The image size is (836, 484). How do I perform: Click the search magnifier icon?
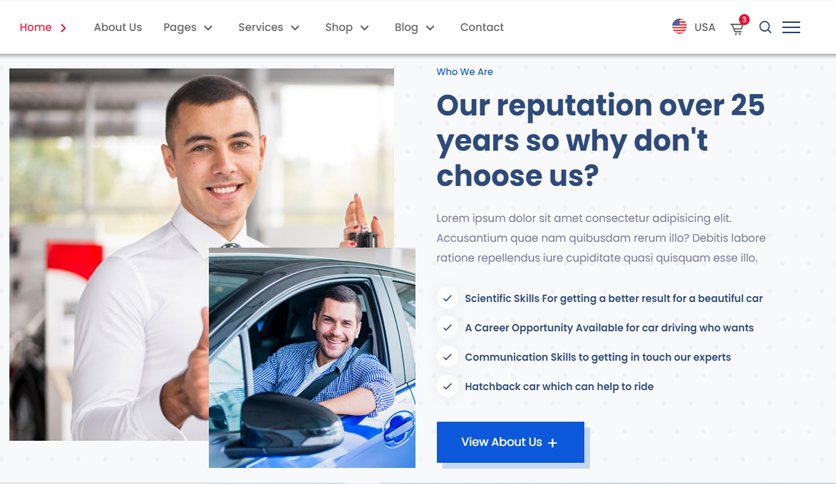(x=765, y=27)
